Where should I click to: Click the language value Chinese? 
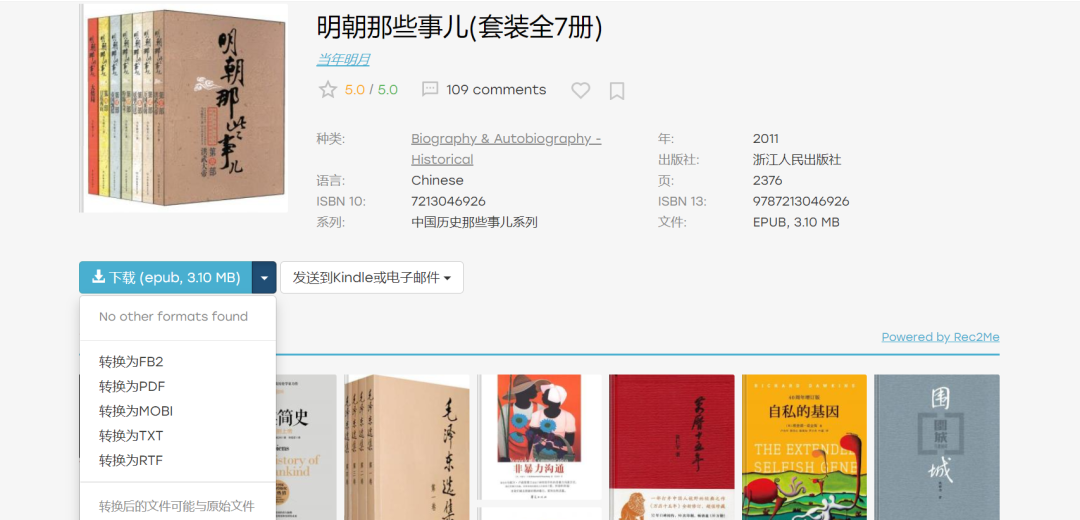pos(437,180)
